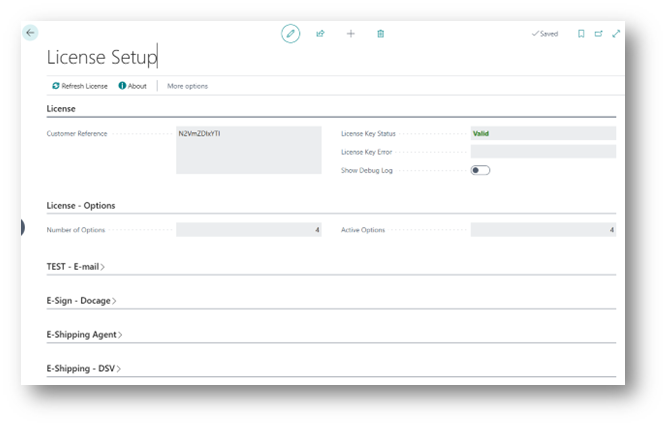The image size is (667, 427).
Task: Click the License Key Status field
Action: tap(543, 133)
